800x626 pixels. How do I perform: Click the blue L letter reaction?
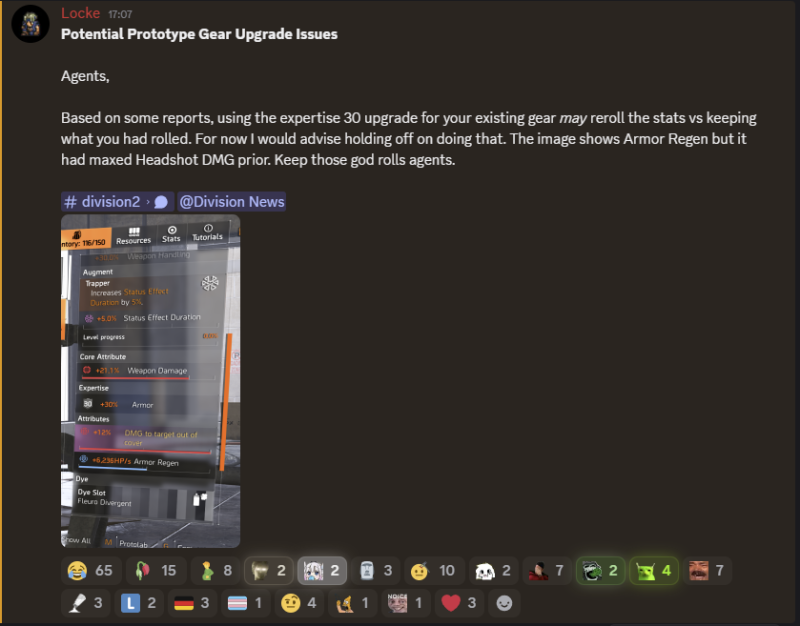[139, 603]
